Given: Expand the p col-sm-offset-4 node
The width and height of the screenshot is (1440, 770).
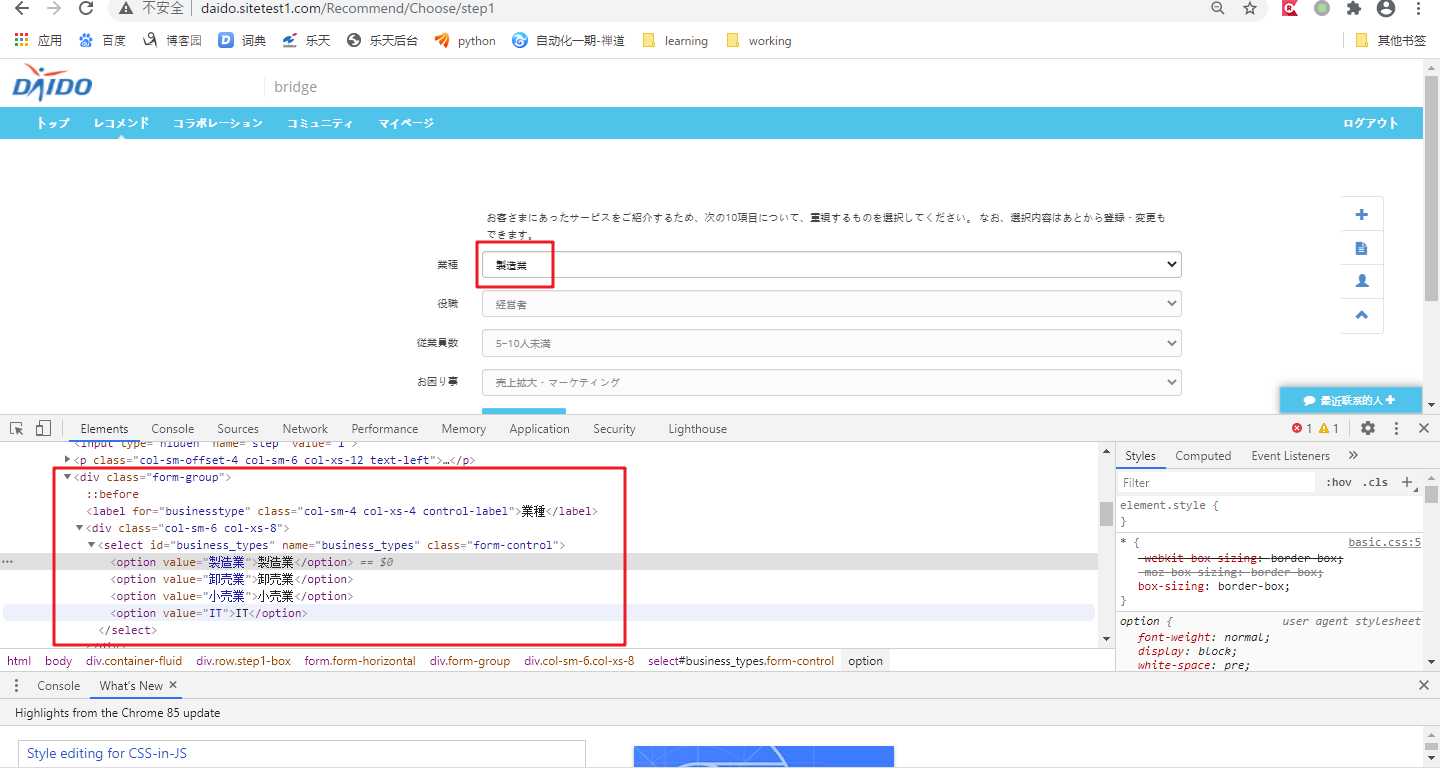Looking at the screenshot, I should tap(68, 460).
